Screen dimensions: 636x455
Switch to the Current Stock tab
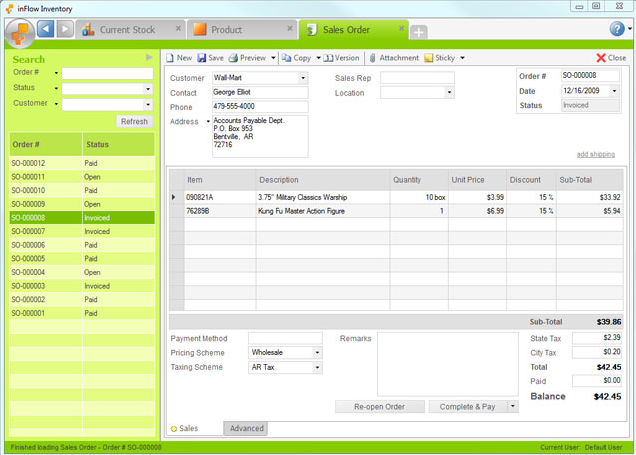tap(128, 30)
